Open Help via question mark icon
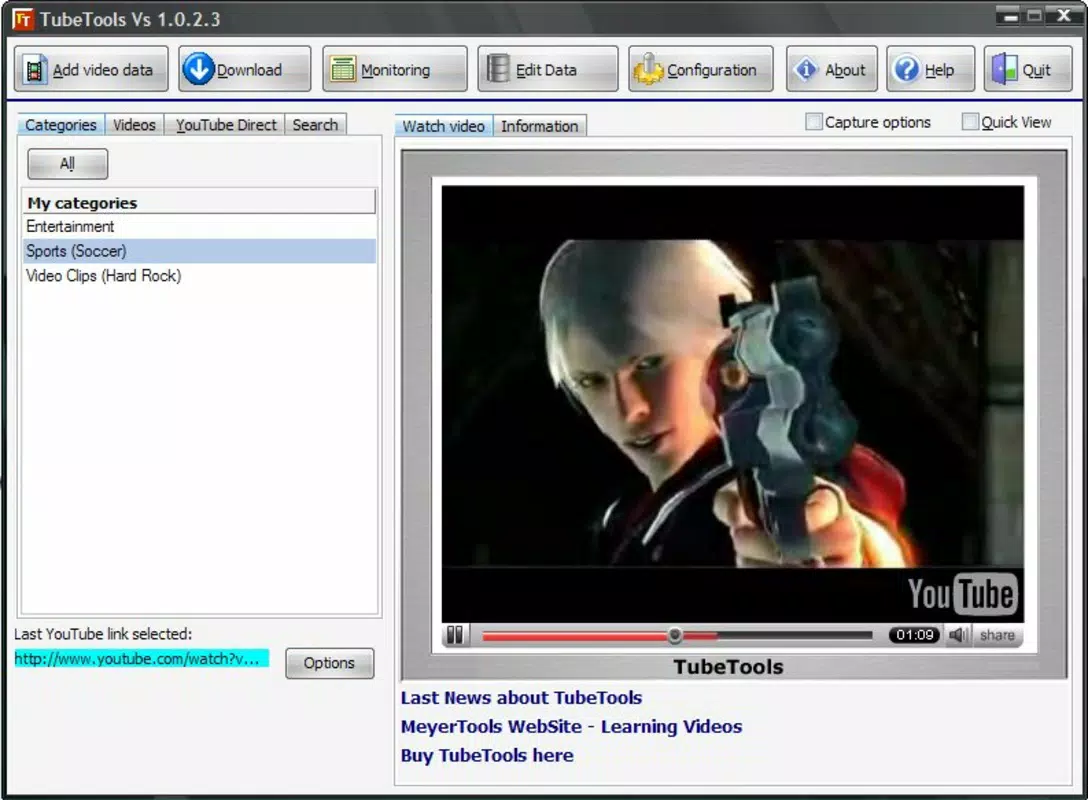The height and width of the screenshot is (800, 1088). pos(906,69)
